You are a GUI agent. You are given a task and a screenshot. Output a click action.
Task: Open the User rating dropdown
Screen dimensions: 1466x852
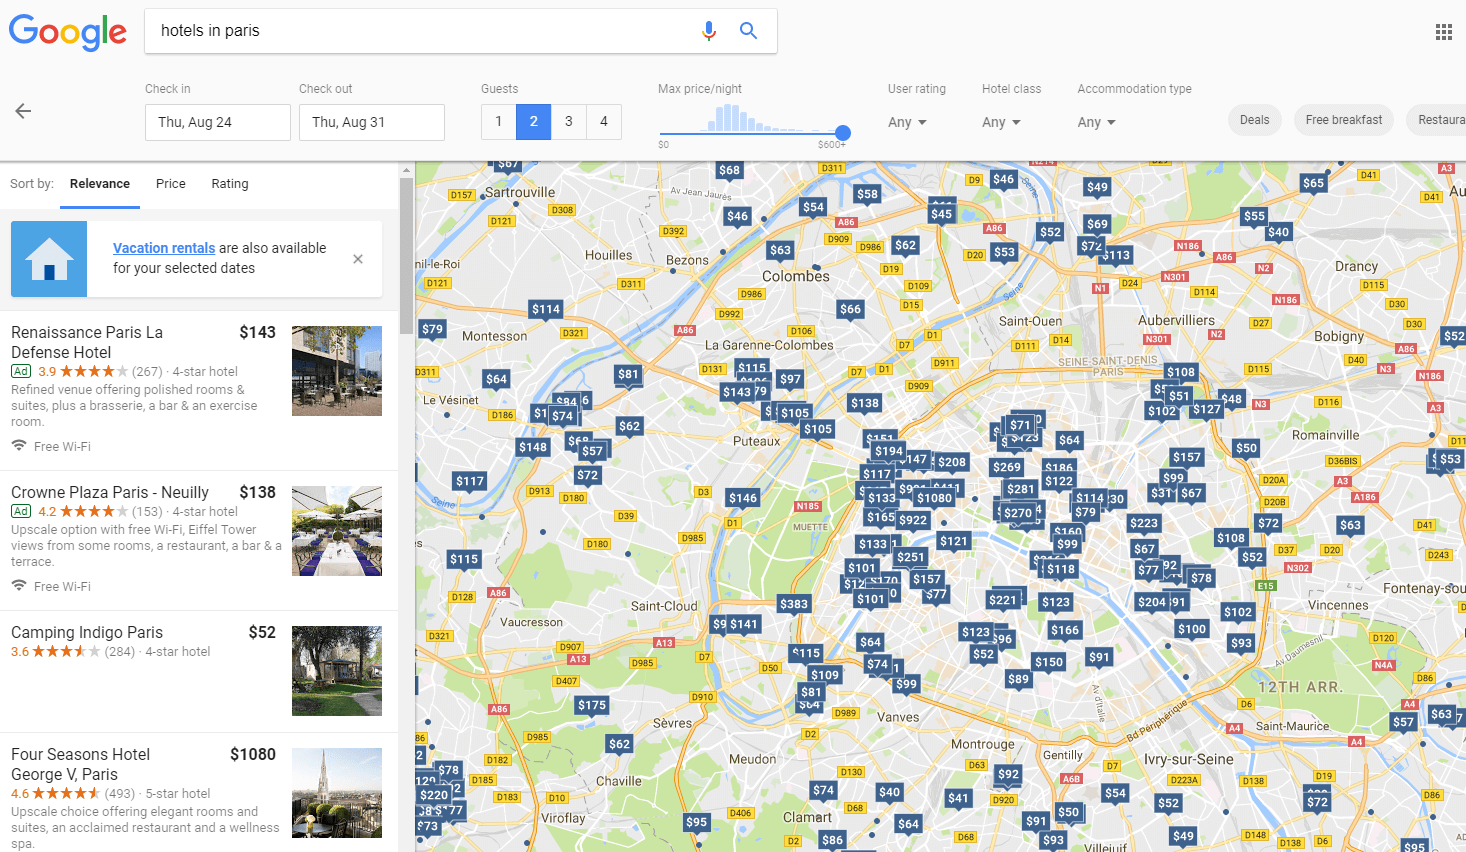pyautogui.click(x=906, y=121)
